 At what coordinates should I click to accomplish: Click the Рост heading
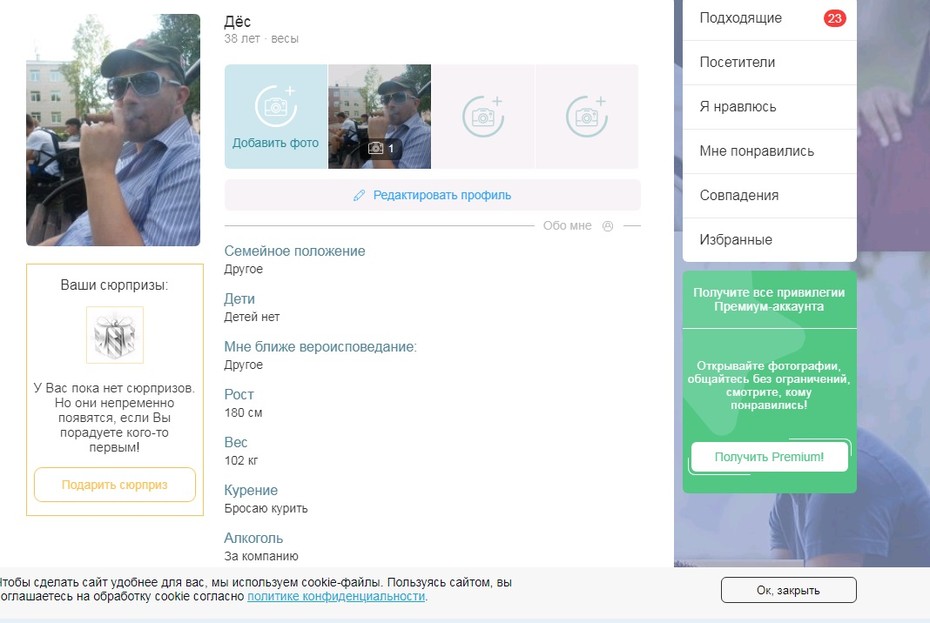(x=239, y=395)
